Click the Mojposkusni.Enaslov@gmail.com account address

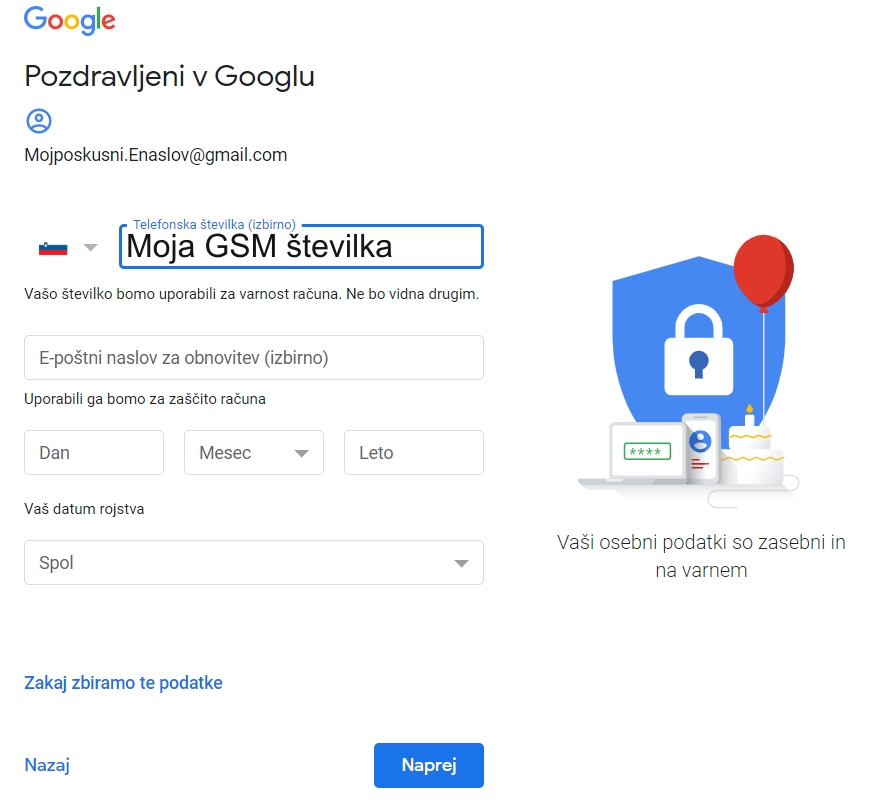tap(156, 155)
